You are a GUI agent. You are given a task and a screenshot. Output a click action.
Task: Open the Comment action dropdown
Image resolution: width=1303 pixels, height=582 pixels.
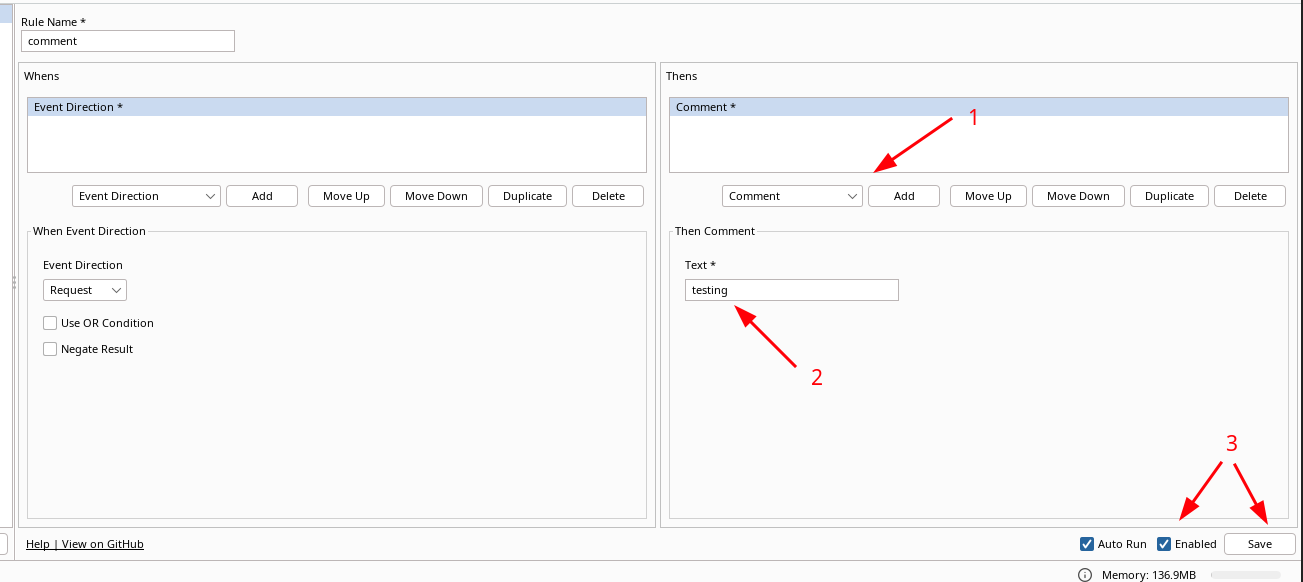[x=791, y=196]
